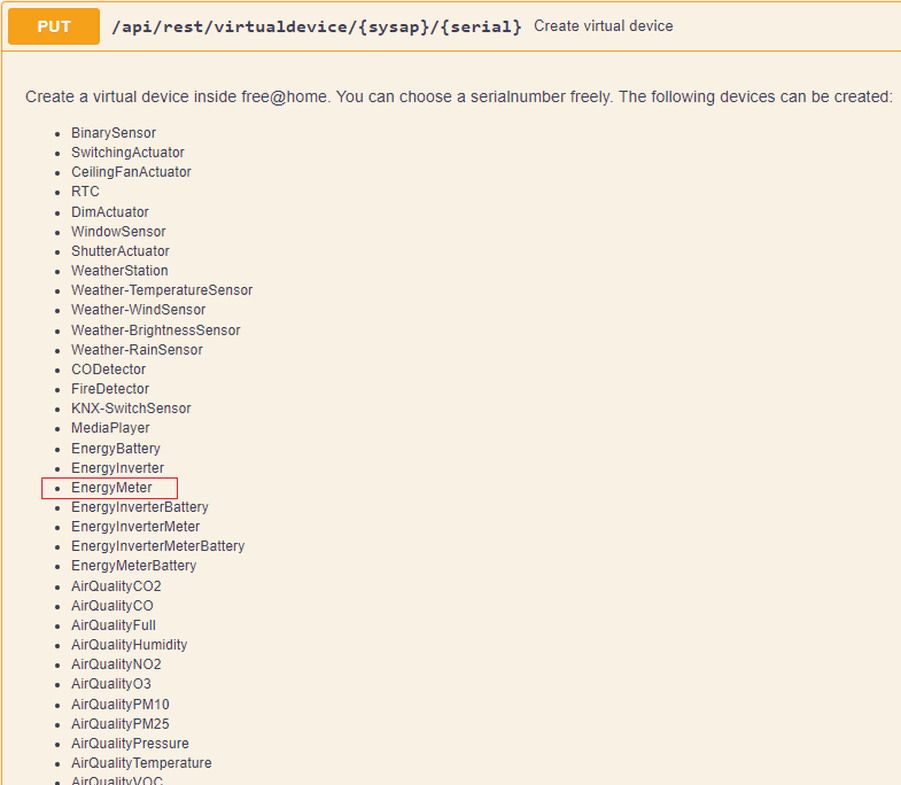Click the description paragraph mentioning free@home
Viewport: 901px width, 785px height.
click(x=459, y=97)
